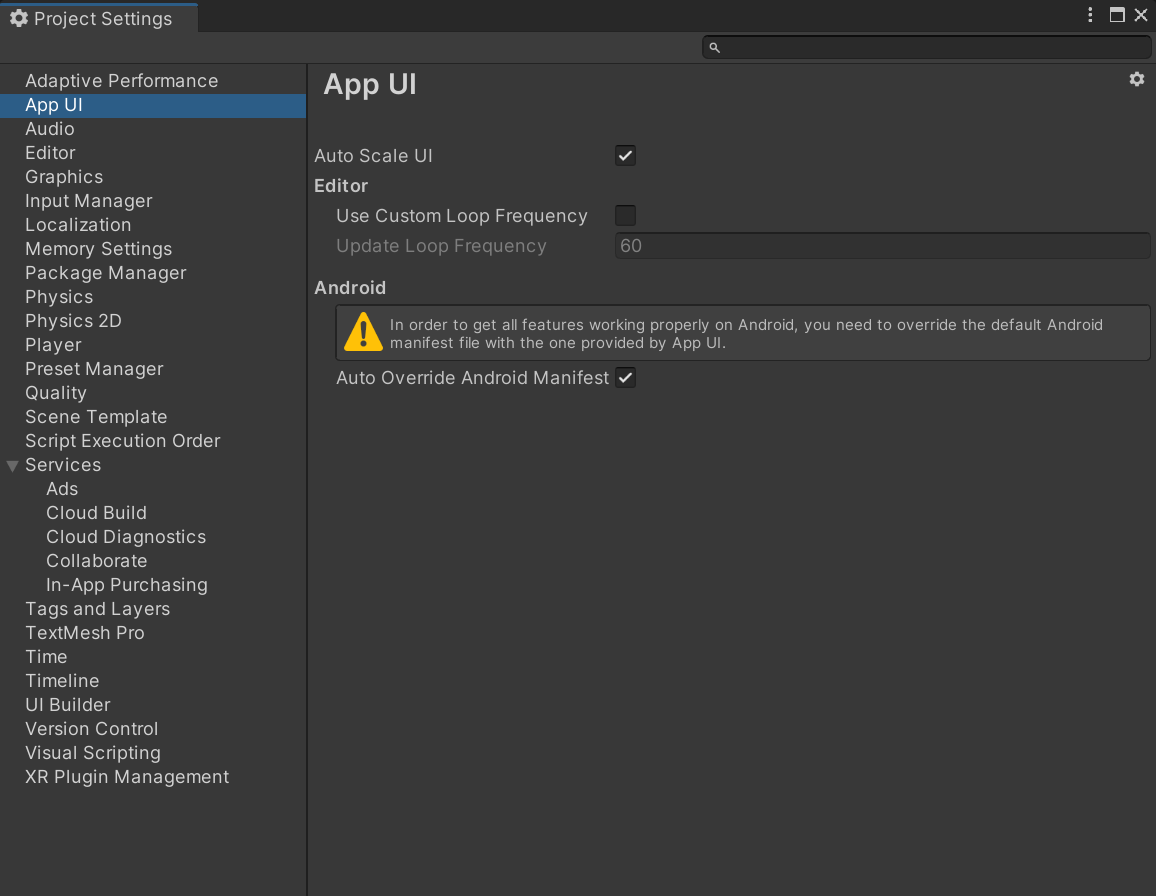1156x896 pixels.
Task: Open Physics 2D settings
Action: click(x=73, y=320)
